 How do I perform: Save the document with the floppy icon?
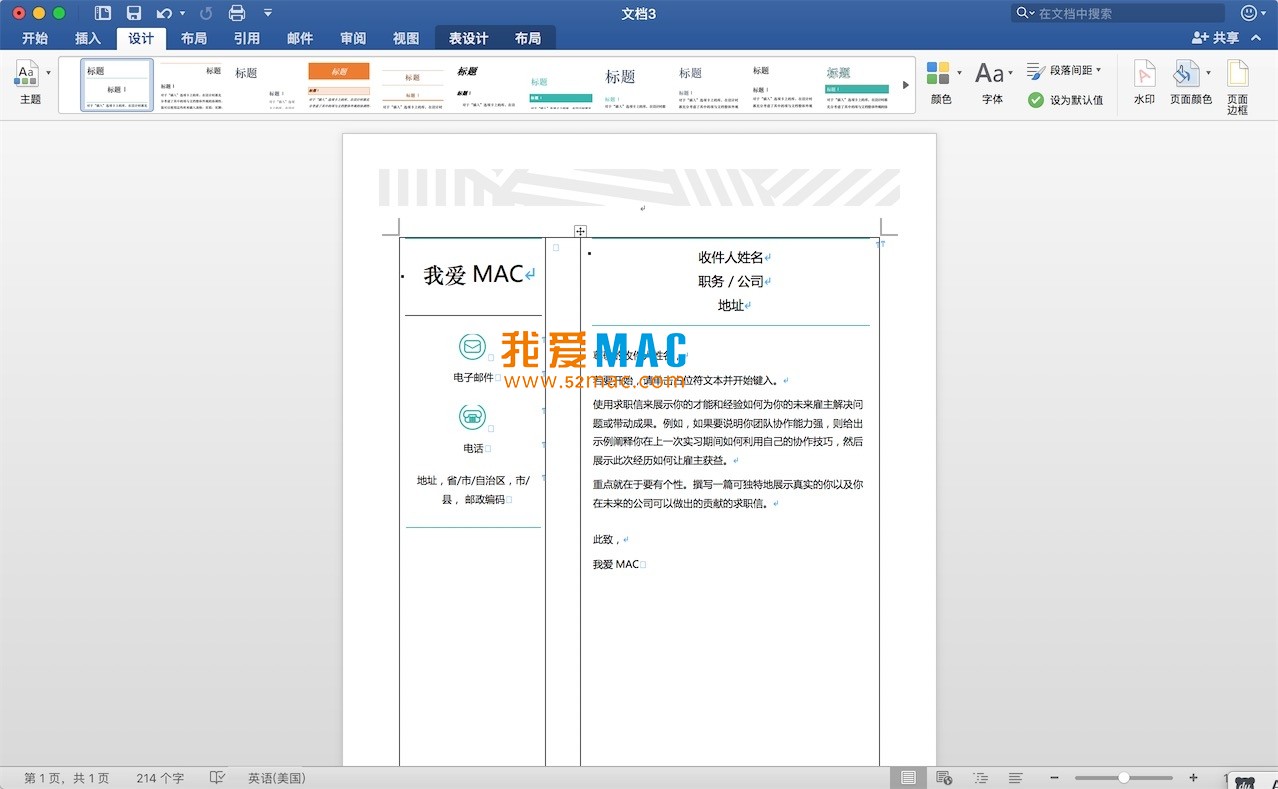134,13
